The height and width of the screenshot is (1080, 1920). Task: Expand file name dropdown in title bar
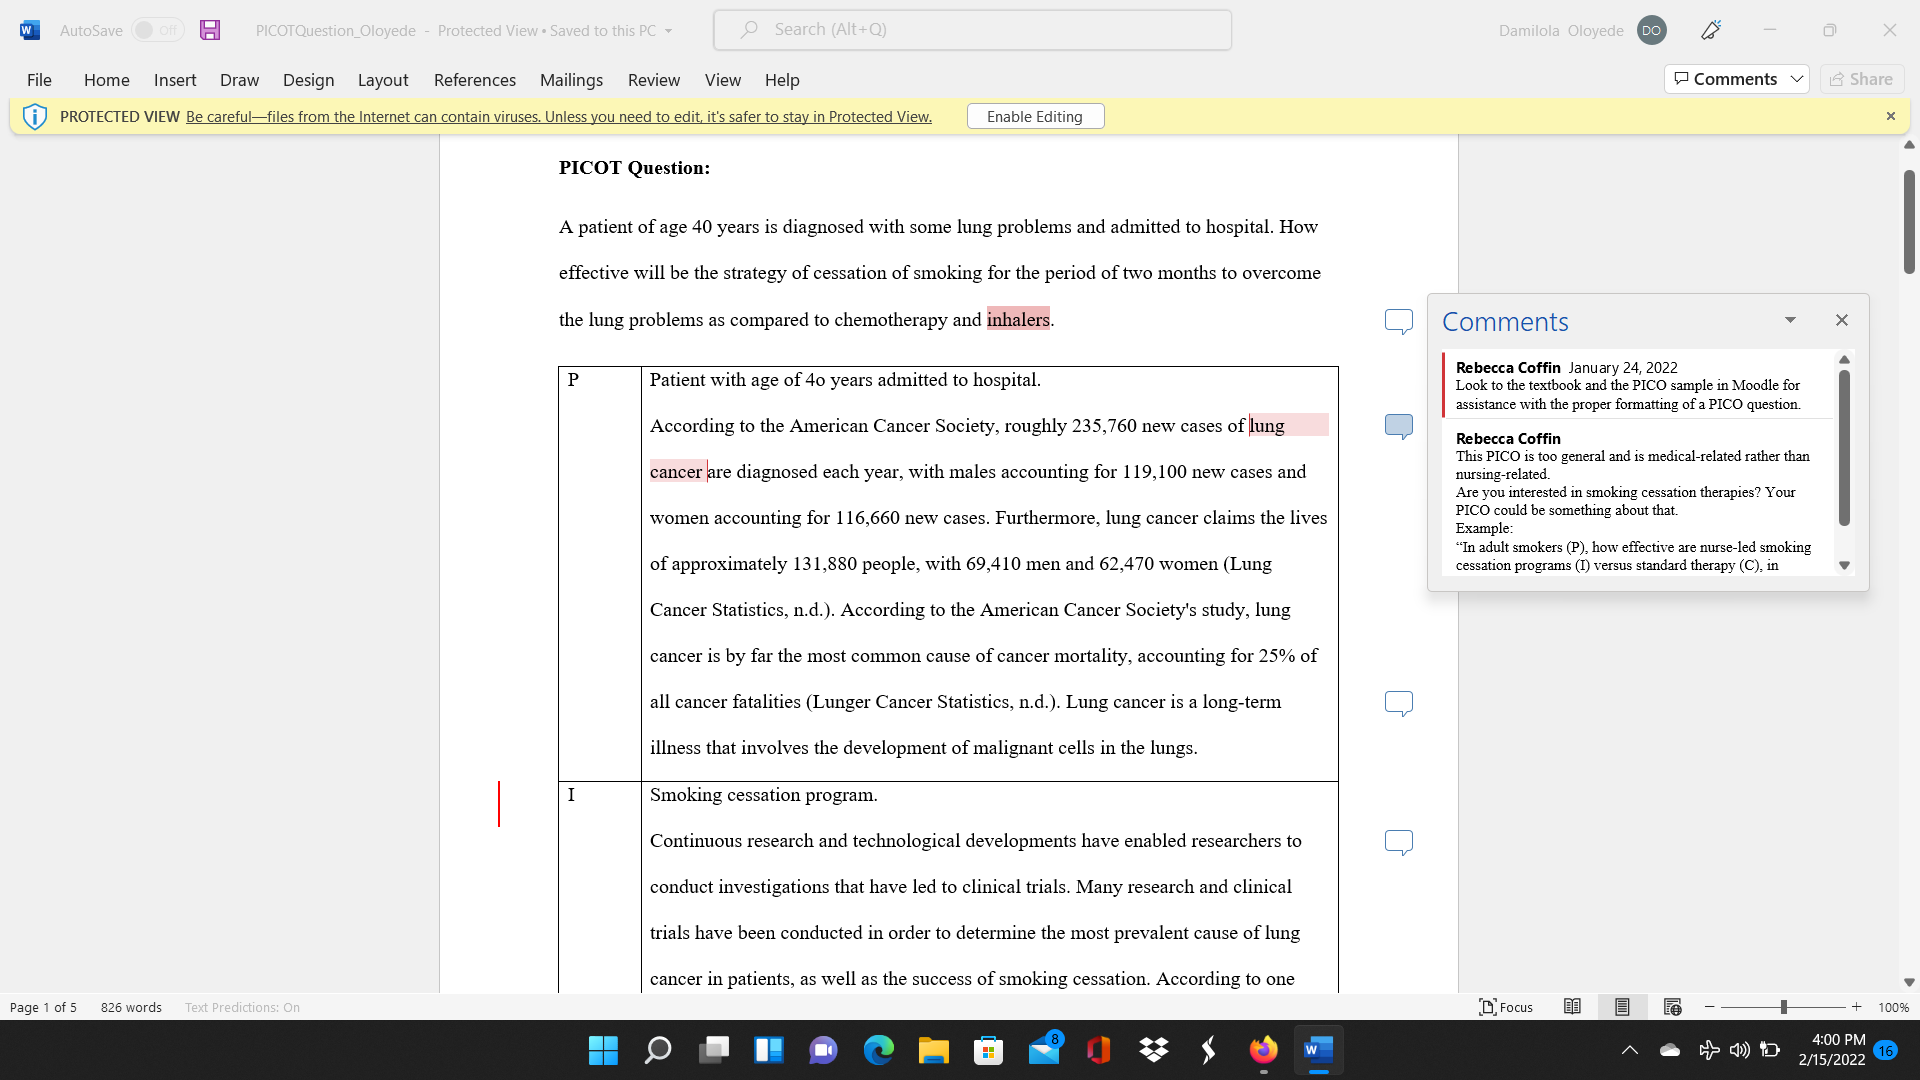[x=668, y=31]
